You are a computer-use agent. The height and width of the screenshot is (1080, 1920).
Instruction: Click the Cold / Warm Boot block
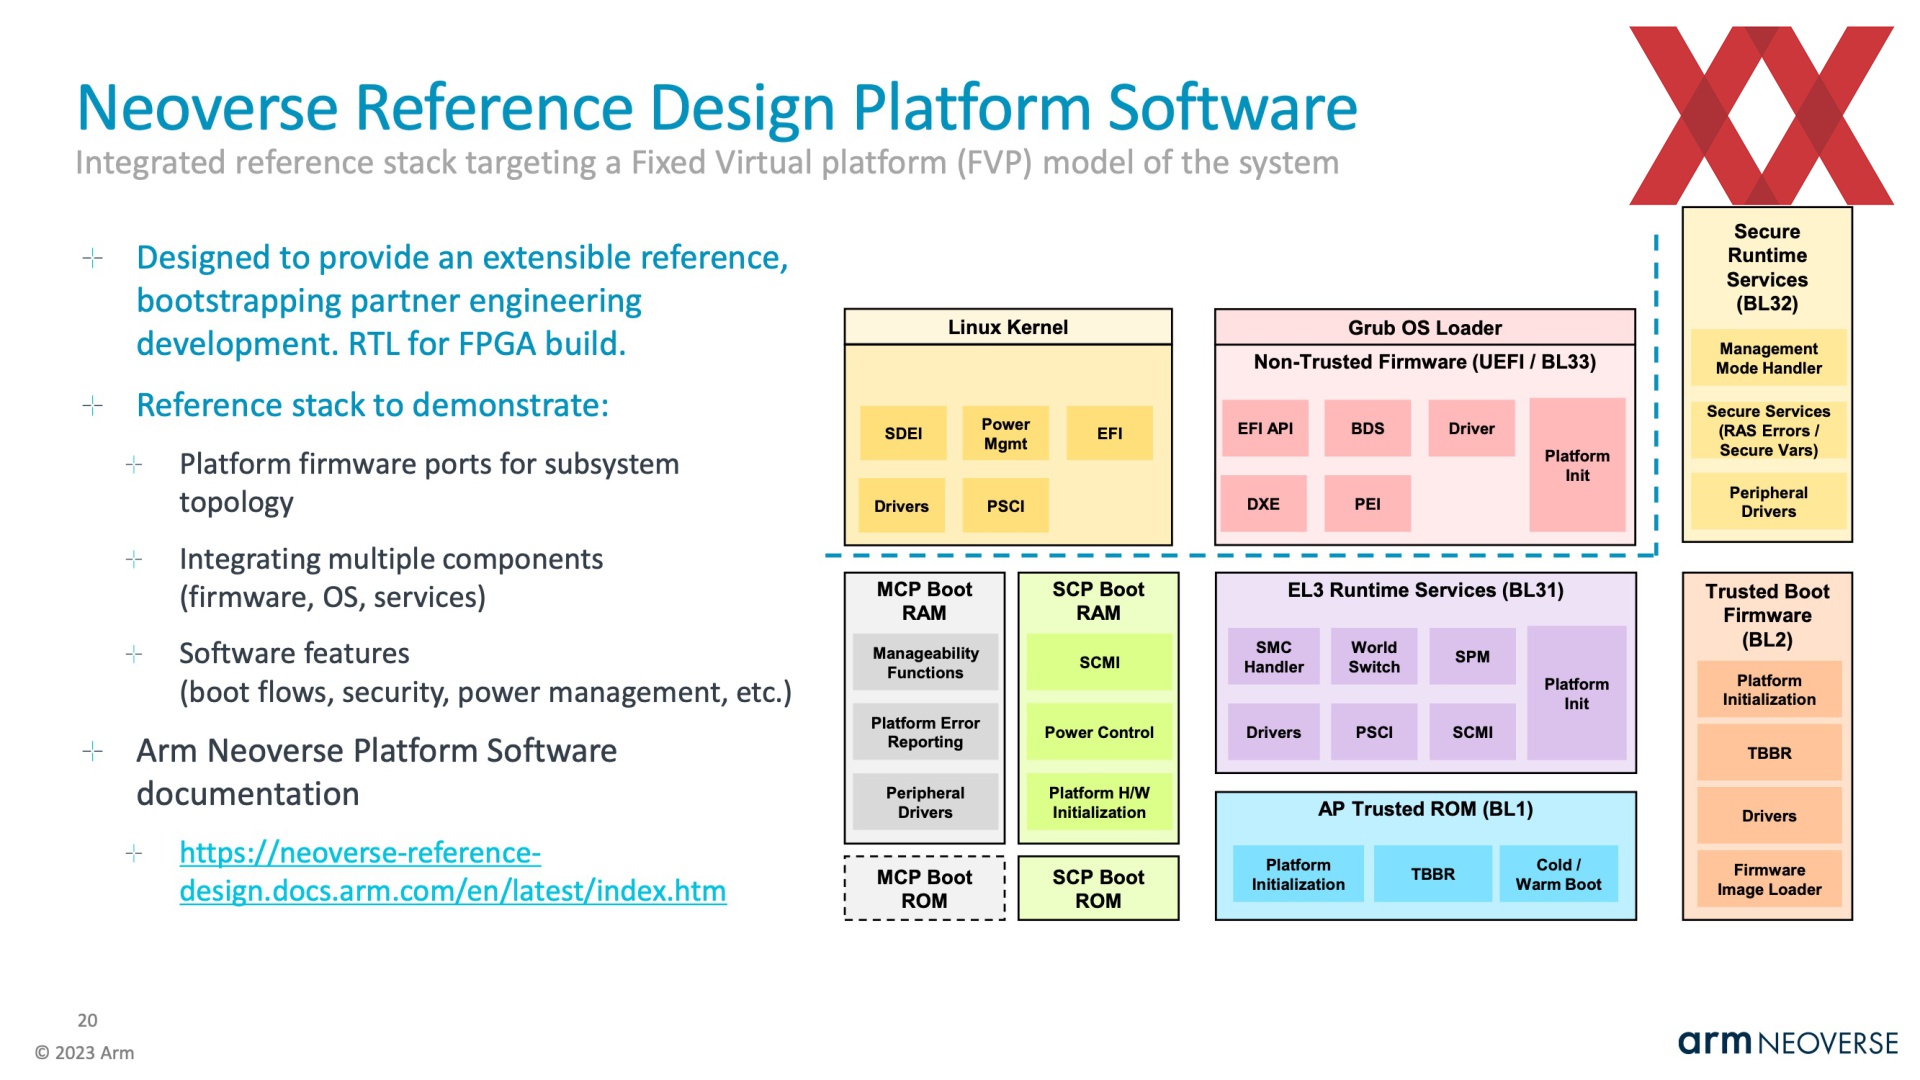point(1557,874)
